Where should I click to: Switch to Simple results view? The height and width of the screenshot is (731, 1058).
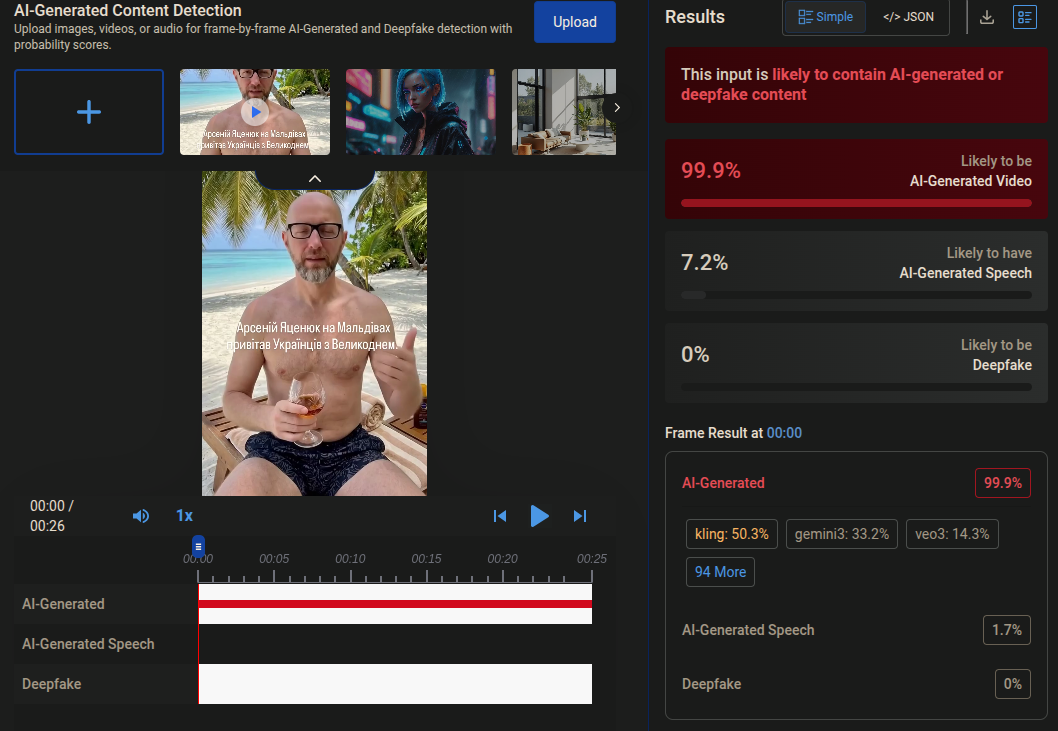826,17
